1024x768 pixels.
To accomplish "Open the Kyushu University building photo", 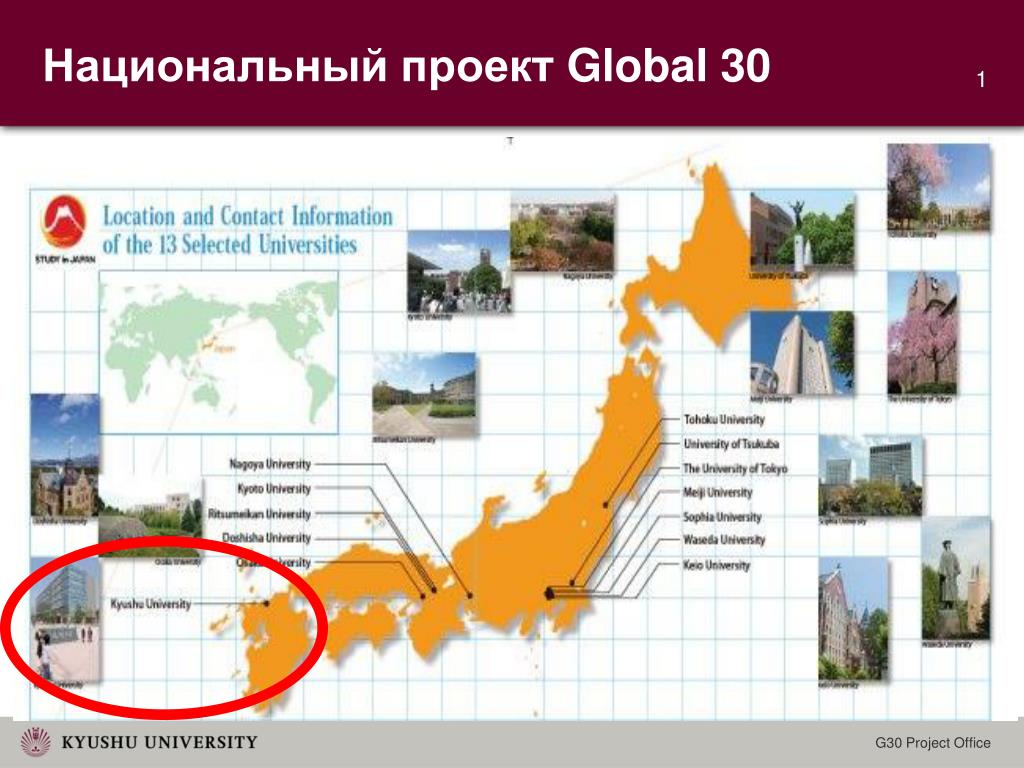I will pyautogui.click(x=65, y=618).
